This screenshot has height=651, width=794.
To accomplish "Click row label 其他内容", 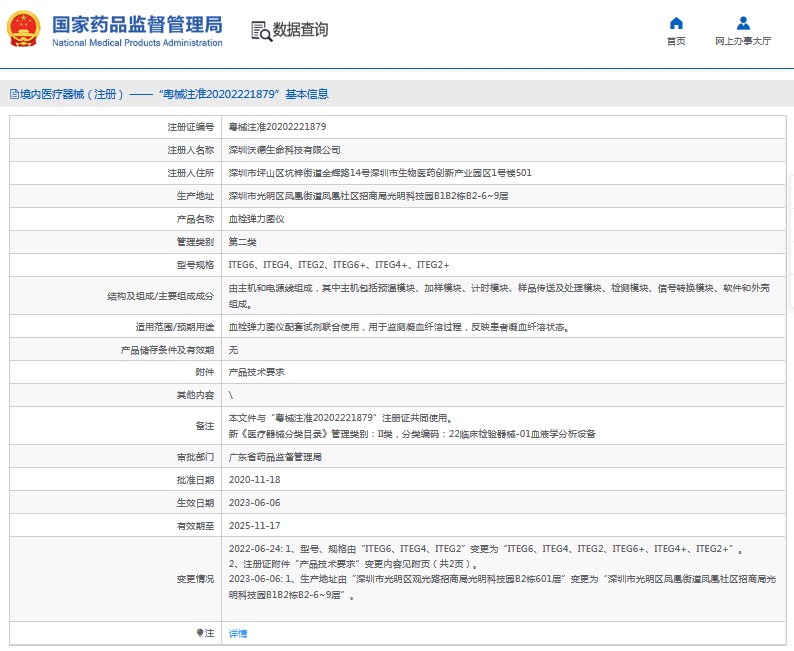I will pyautogui.click(x=195, y=395).
